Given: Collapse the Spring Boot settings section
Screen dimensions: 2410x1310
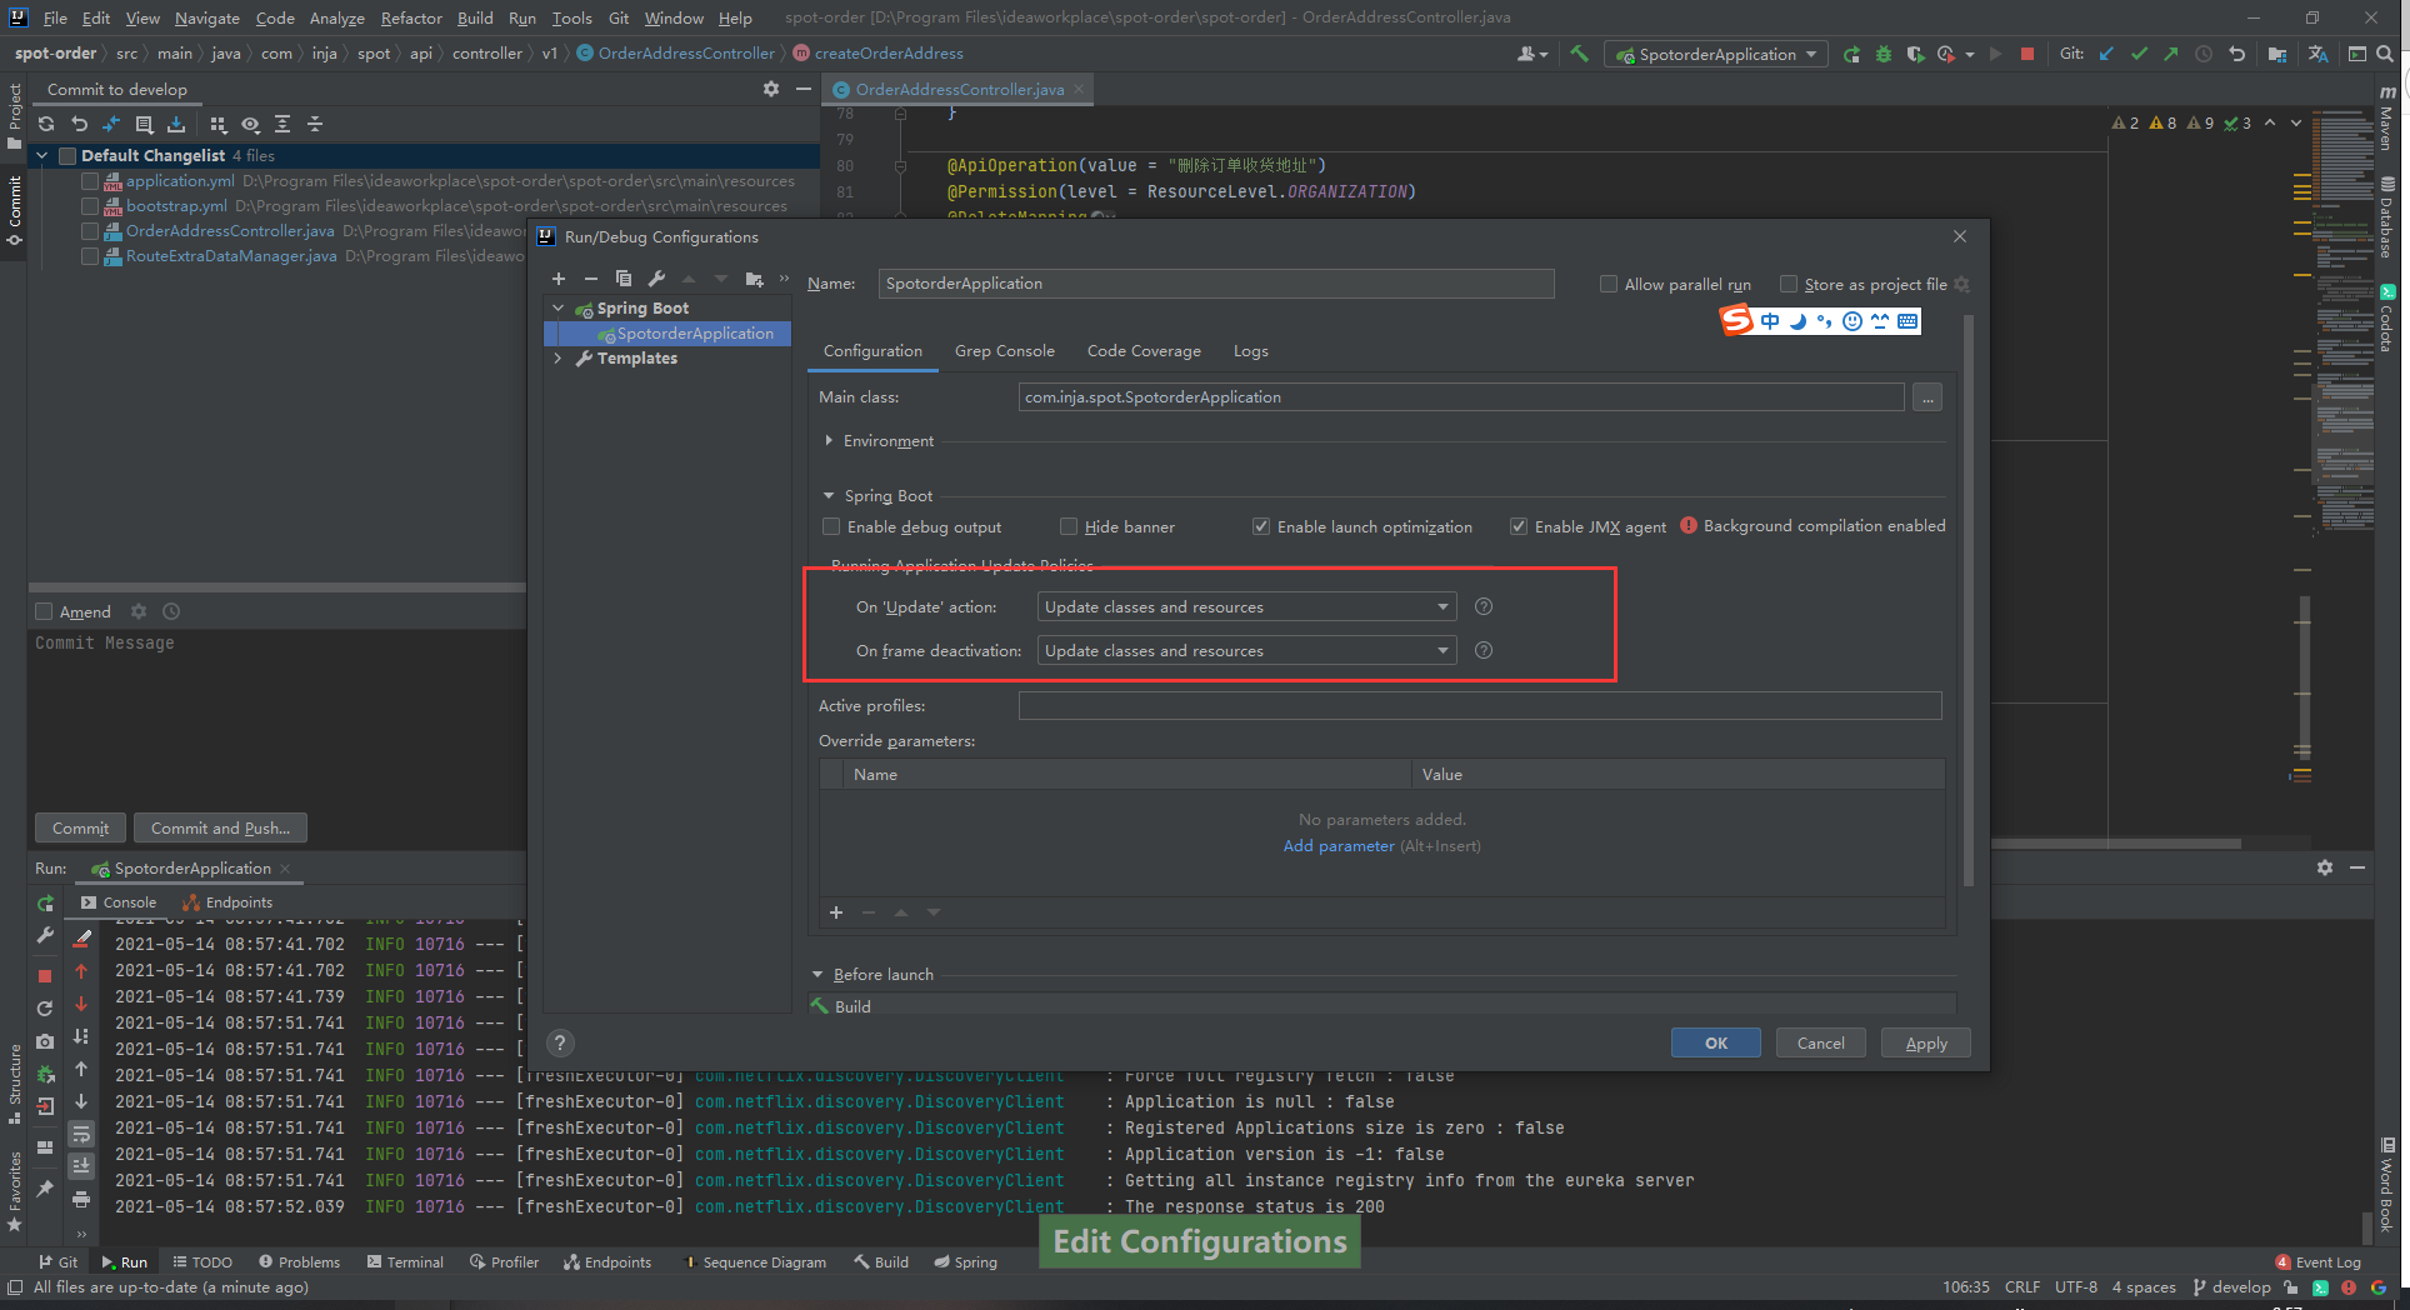Looking at the screenshot, I should coord(828,496).
